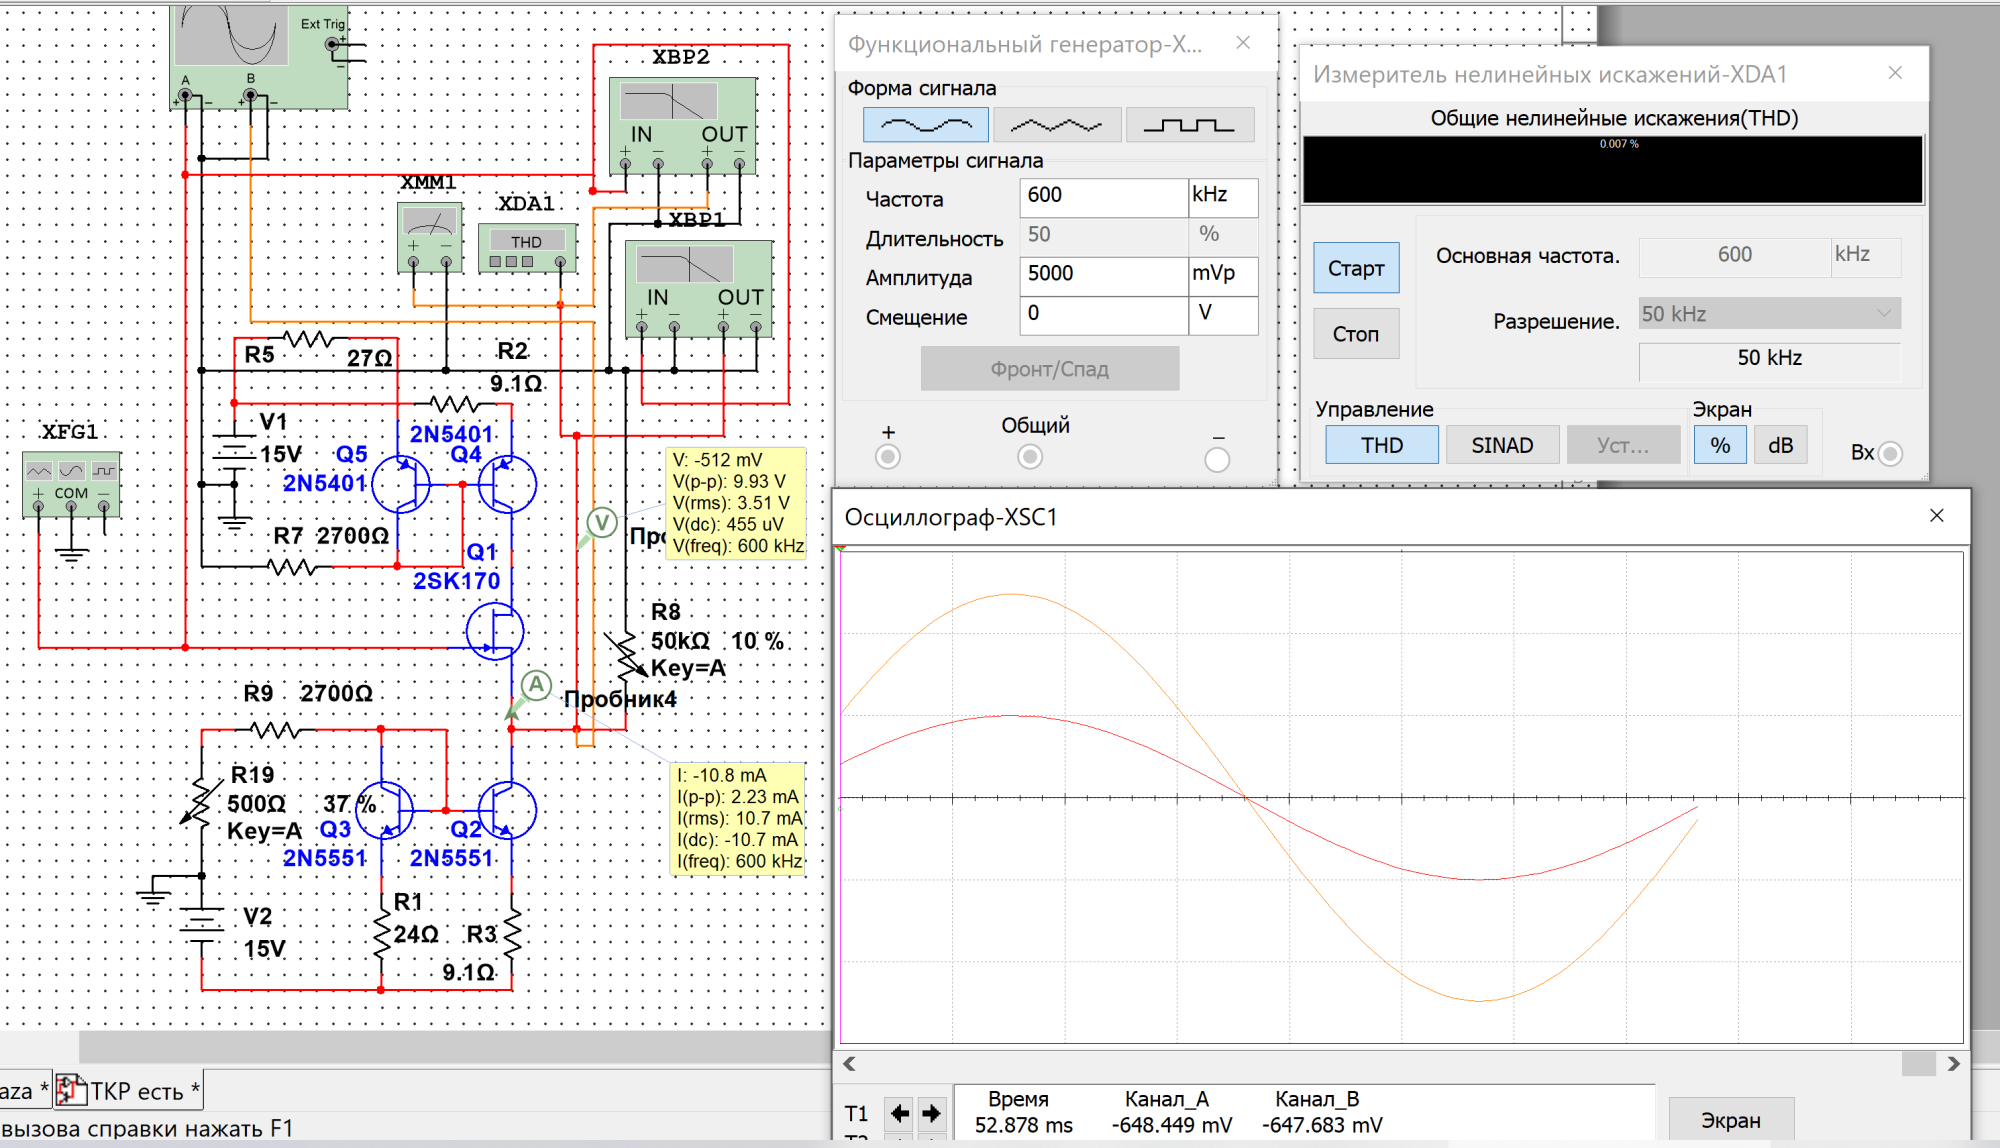Switch display to dB units
Viewport: 2000px width, 1148px height.
point(1781,445)
